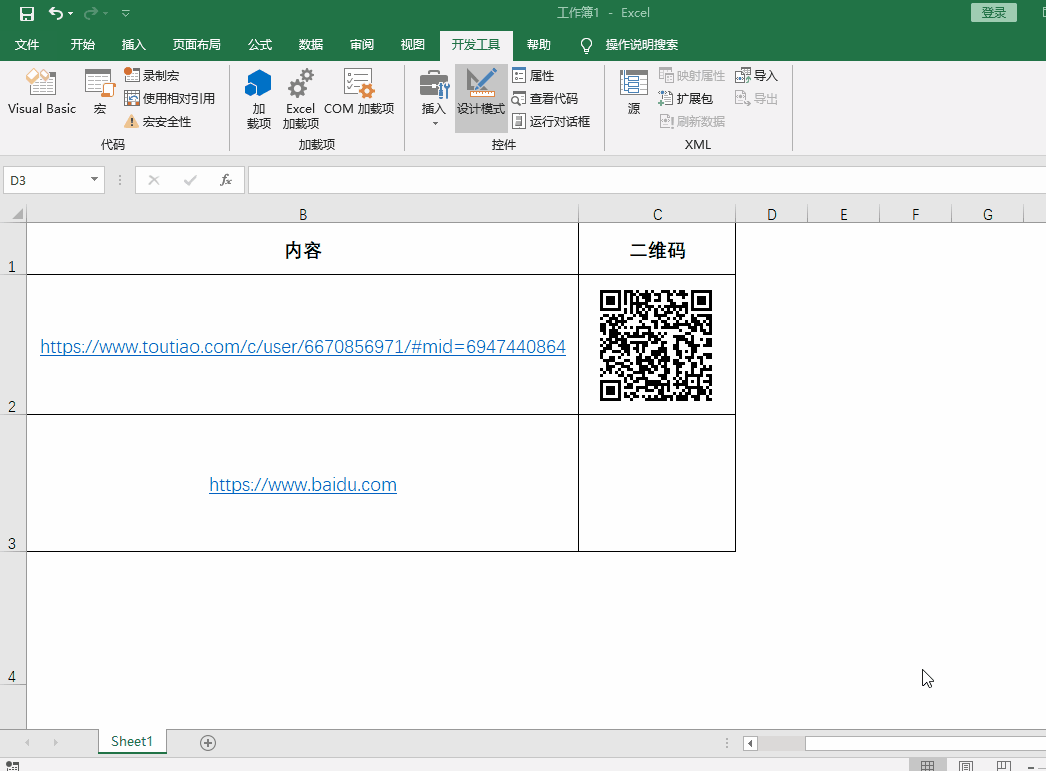
Task: Open control Properties (属性)
Action: pyautogui.click(x=533, y=75)
